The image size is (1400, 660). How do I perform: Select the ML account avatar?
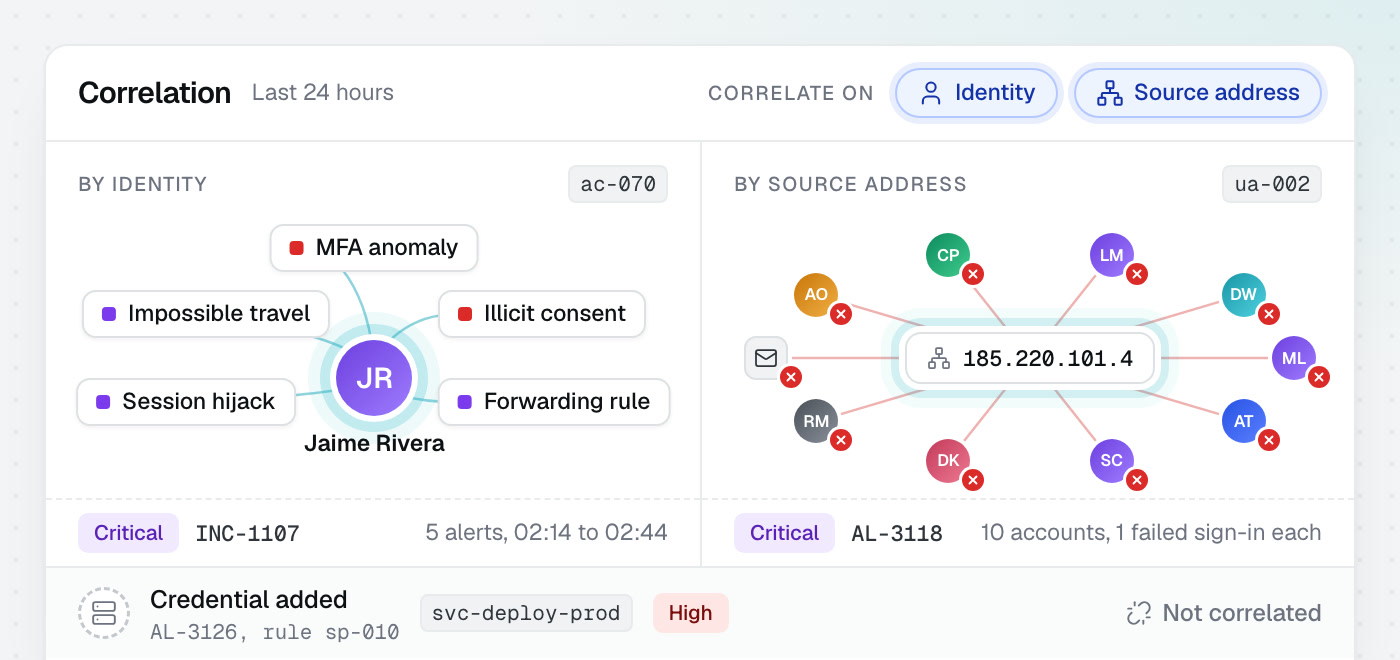tap(1293, 358)
